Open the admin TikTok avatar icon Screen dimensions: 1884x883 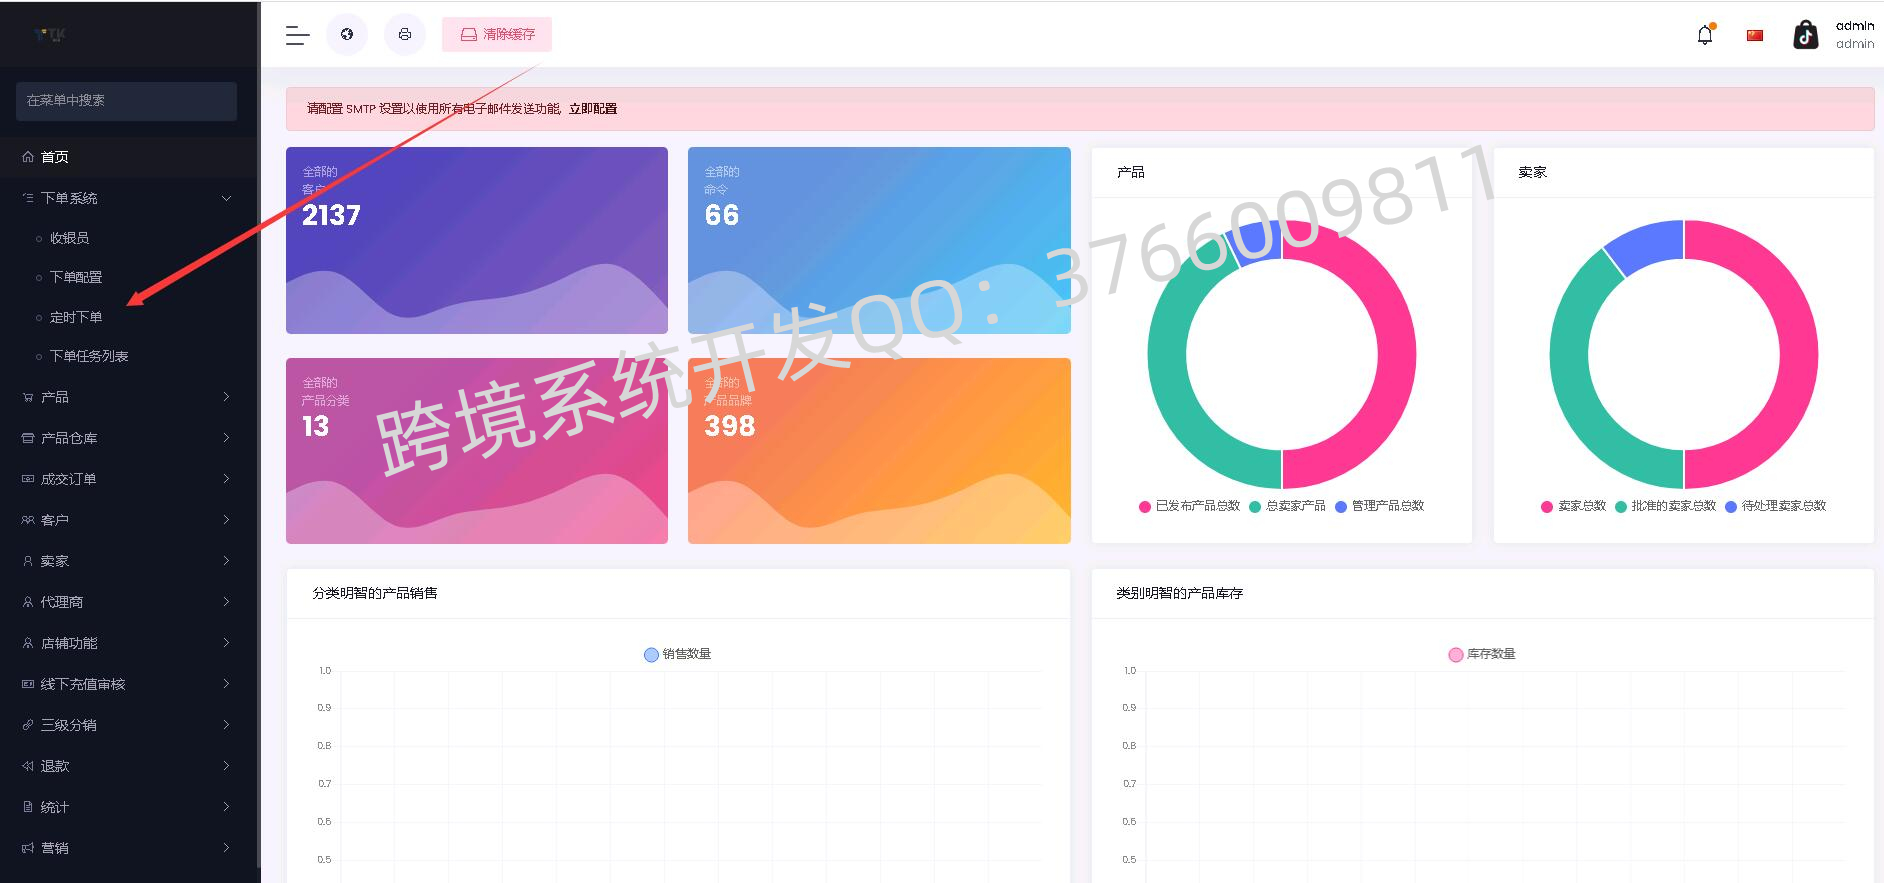pyautogui.click(x=1806, y=35)
